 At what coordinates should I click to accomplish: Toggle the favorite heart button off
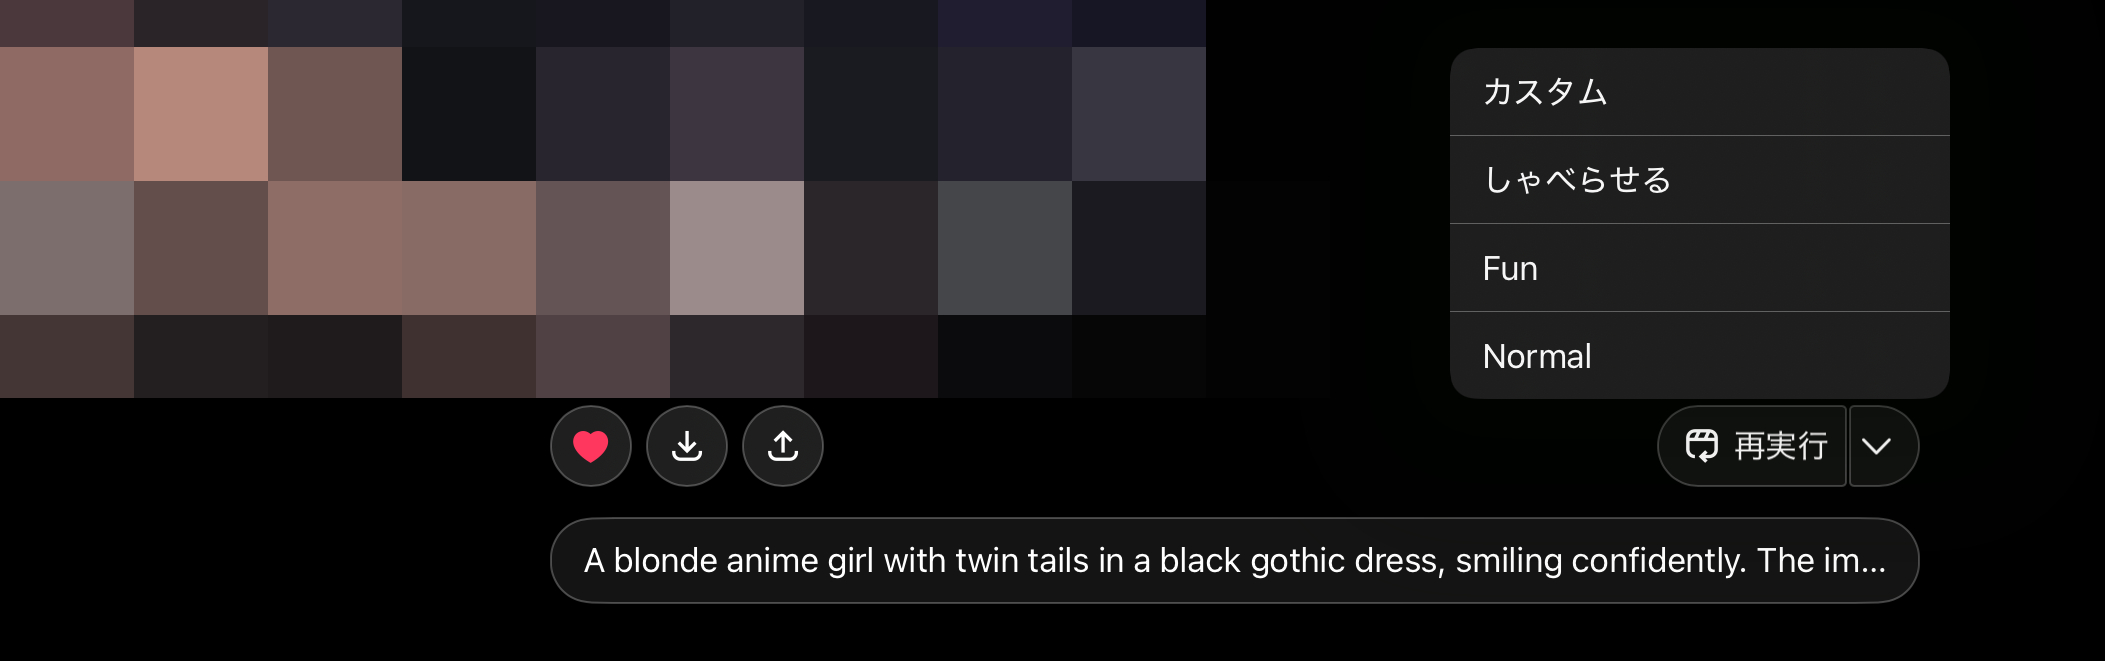590,446
